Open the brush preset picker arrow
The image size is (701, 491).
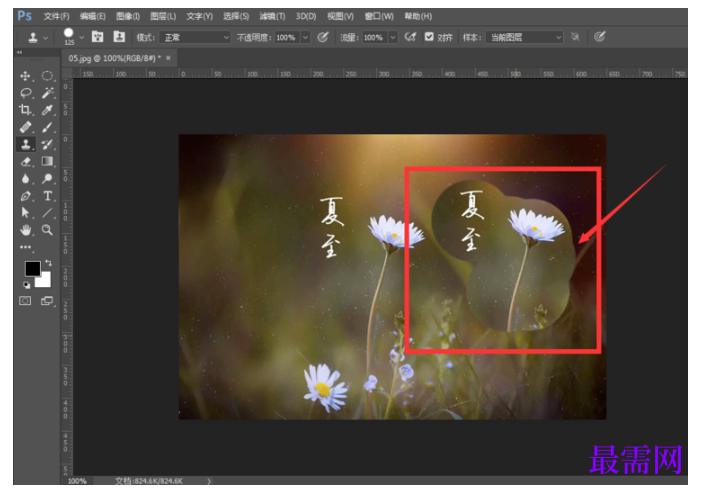pos(81,38)
